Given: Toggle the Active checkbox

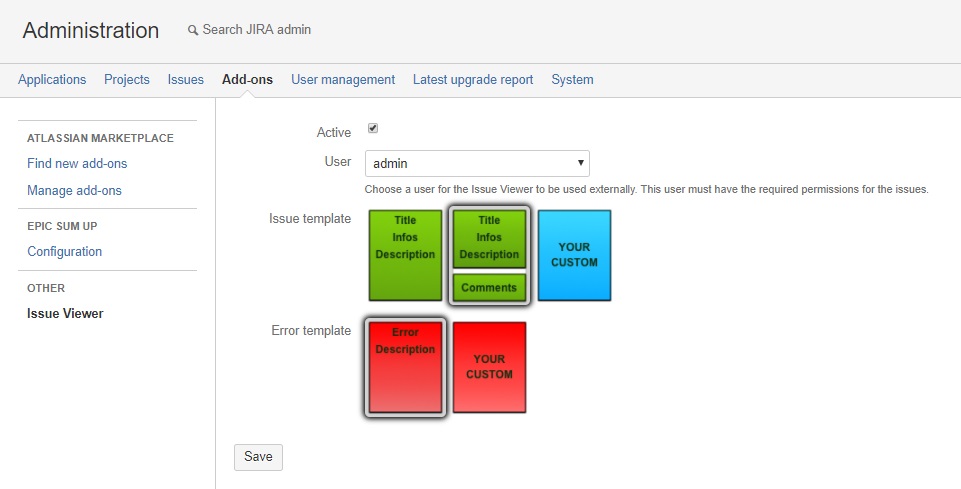Looking at the screenshot, I should tap(373, 129).
